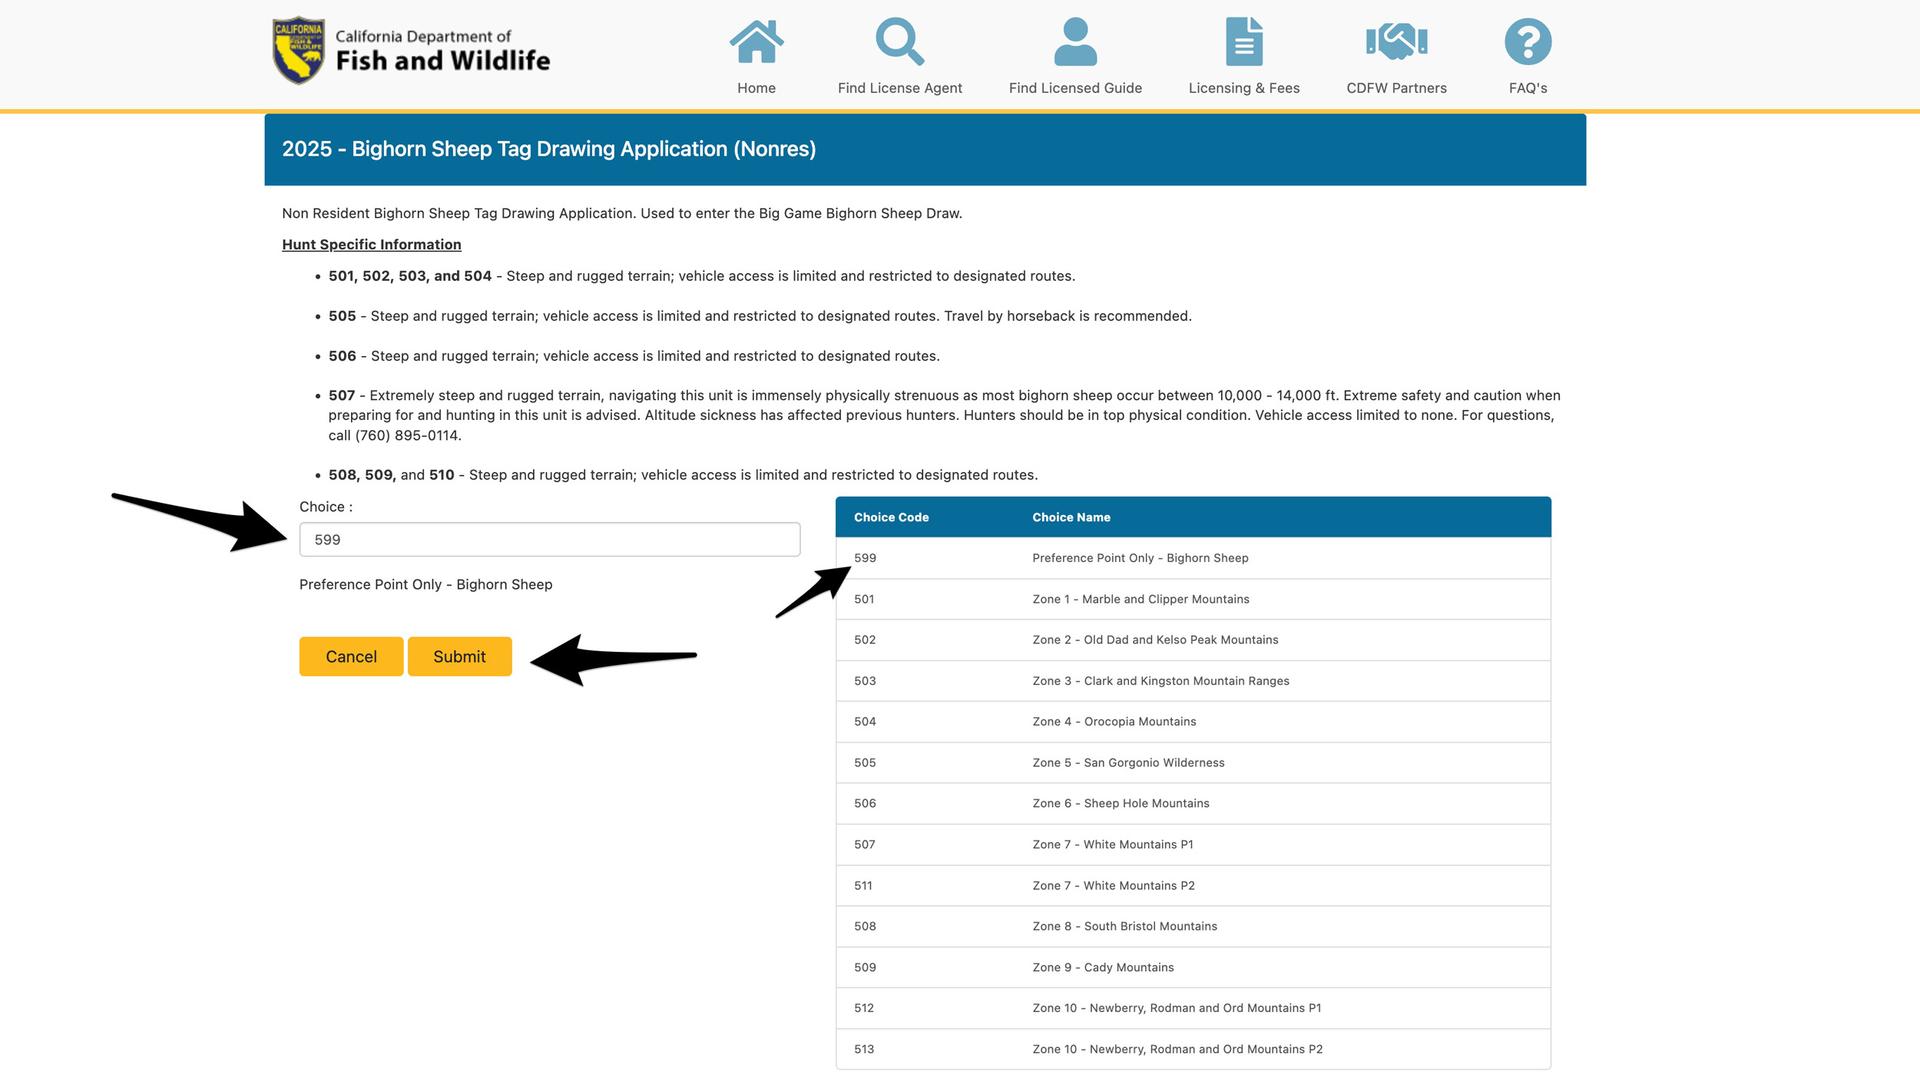Viewport: 1920px width, 1084px height.
Task: Select Zone 9 Cady Mountains row
Action: point(1104,967)
